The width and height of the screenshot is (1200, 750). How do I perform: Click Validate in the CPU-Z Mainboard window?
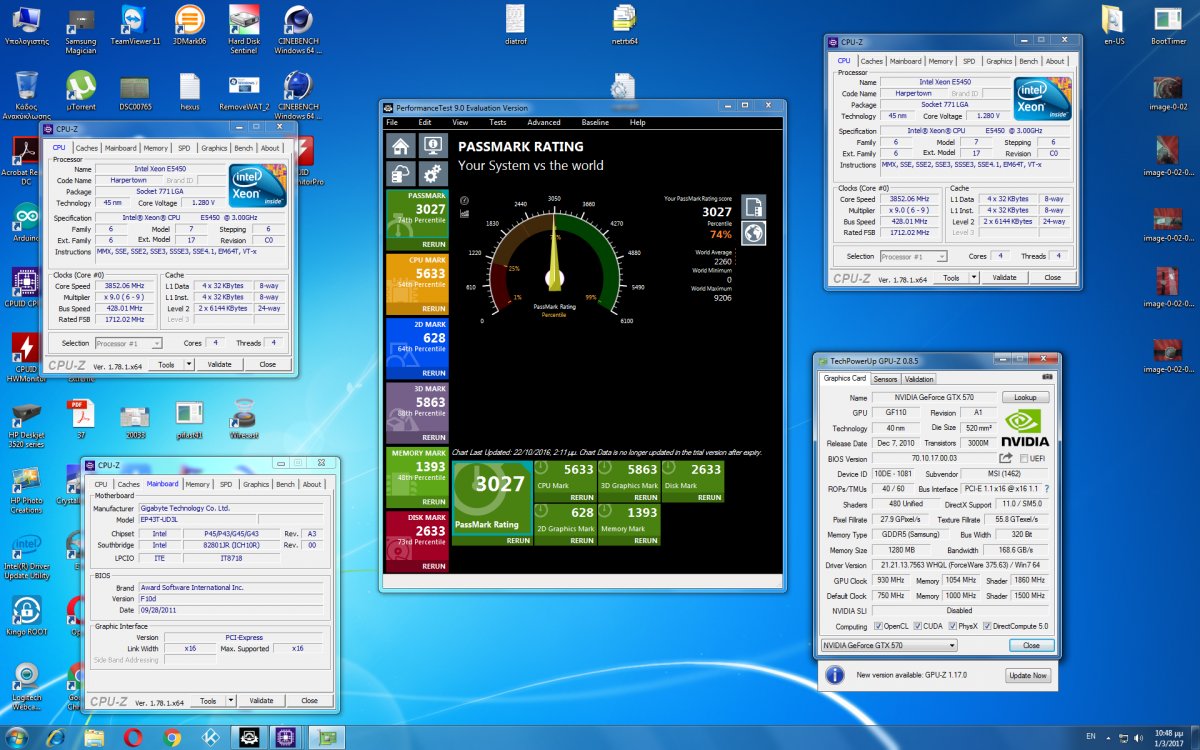pos(261,701)
